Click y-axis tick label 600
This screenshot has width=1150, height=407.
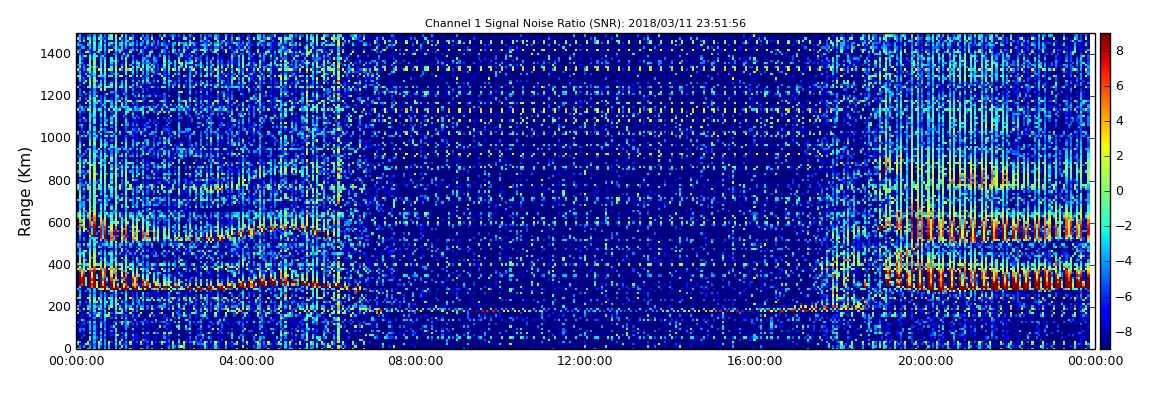[60, 222]
